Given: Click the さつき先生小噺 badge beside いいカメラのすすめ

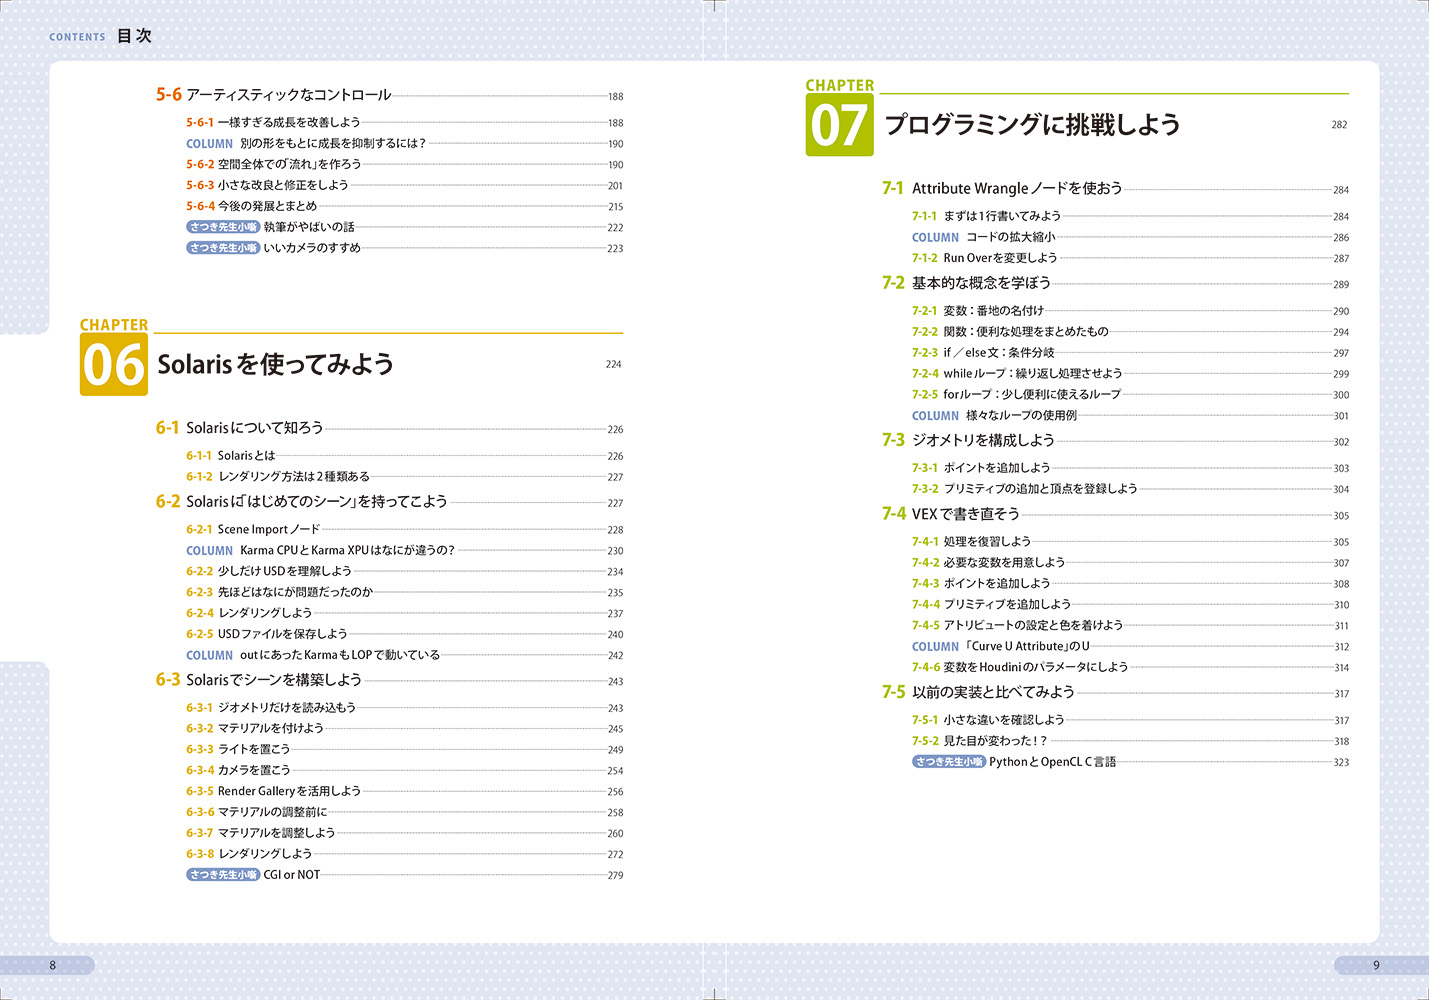Looking at the screenshot, I should [x=223, y=248].
